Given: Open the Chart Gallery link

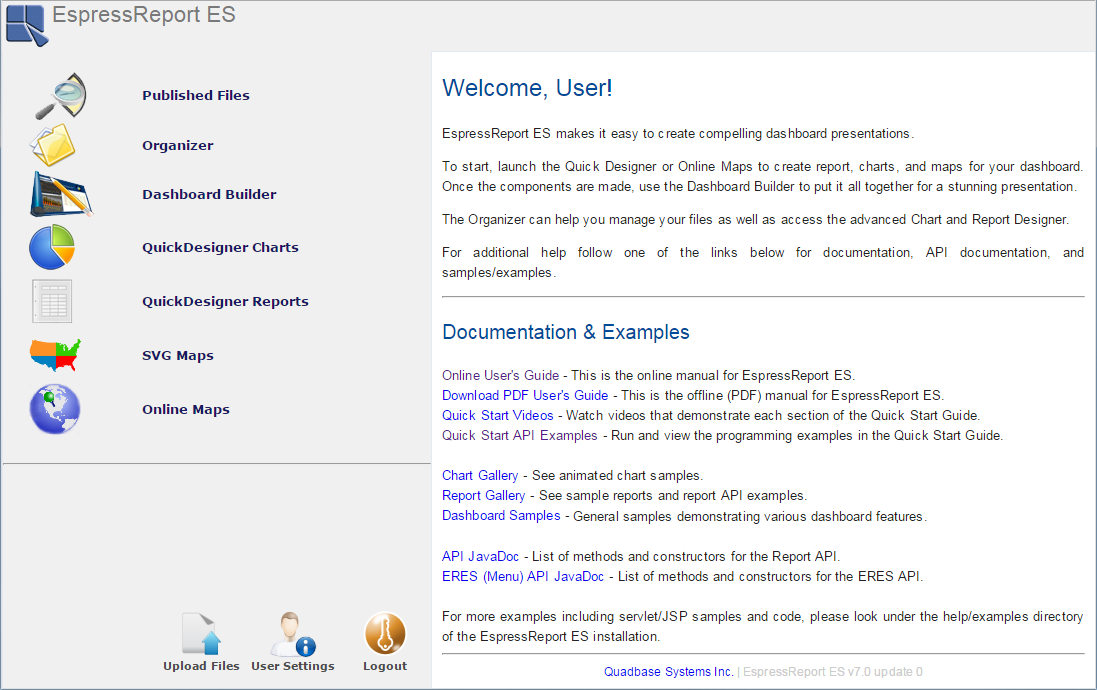Looking at the screenshot, I should pyautogui.click(x=480, y=476).
